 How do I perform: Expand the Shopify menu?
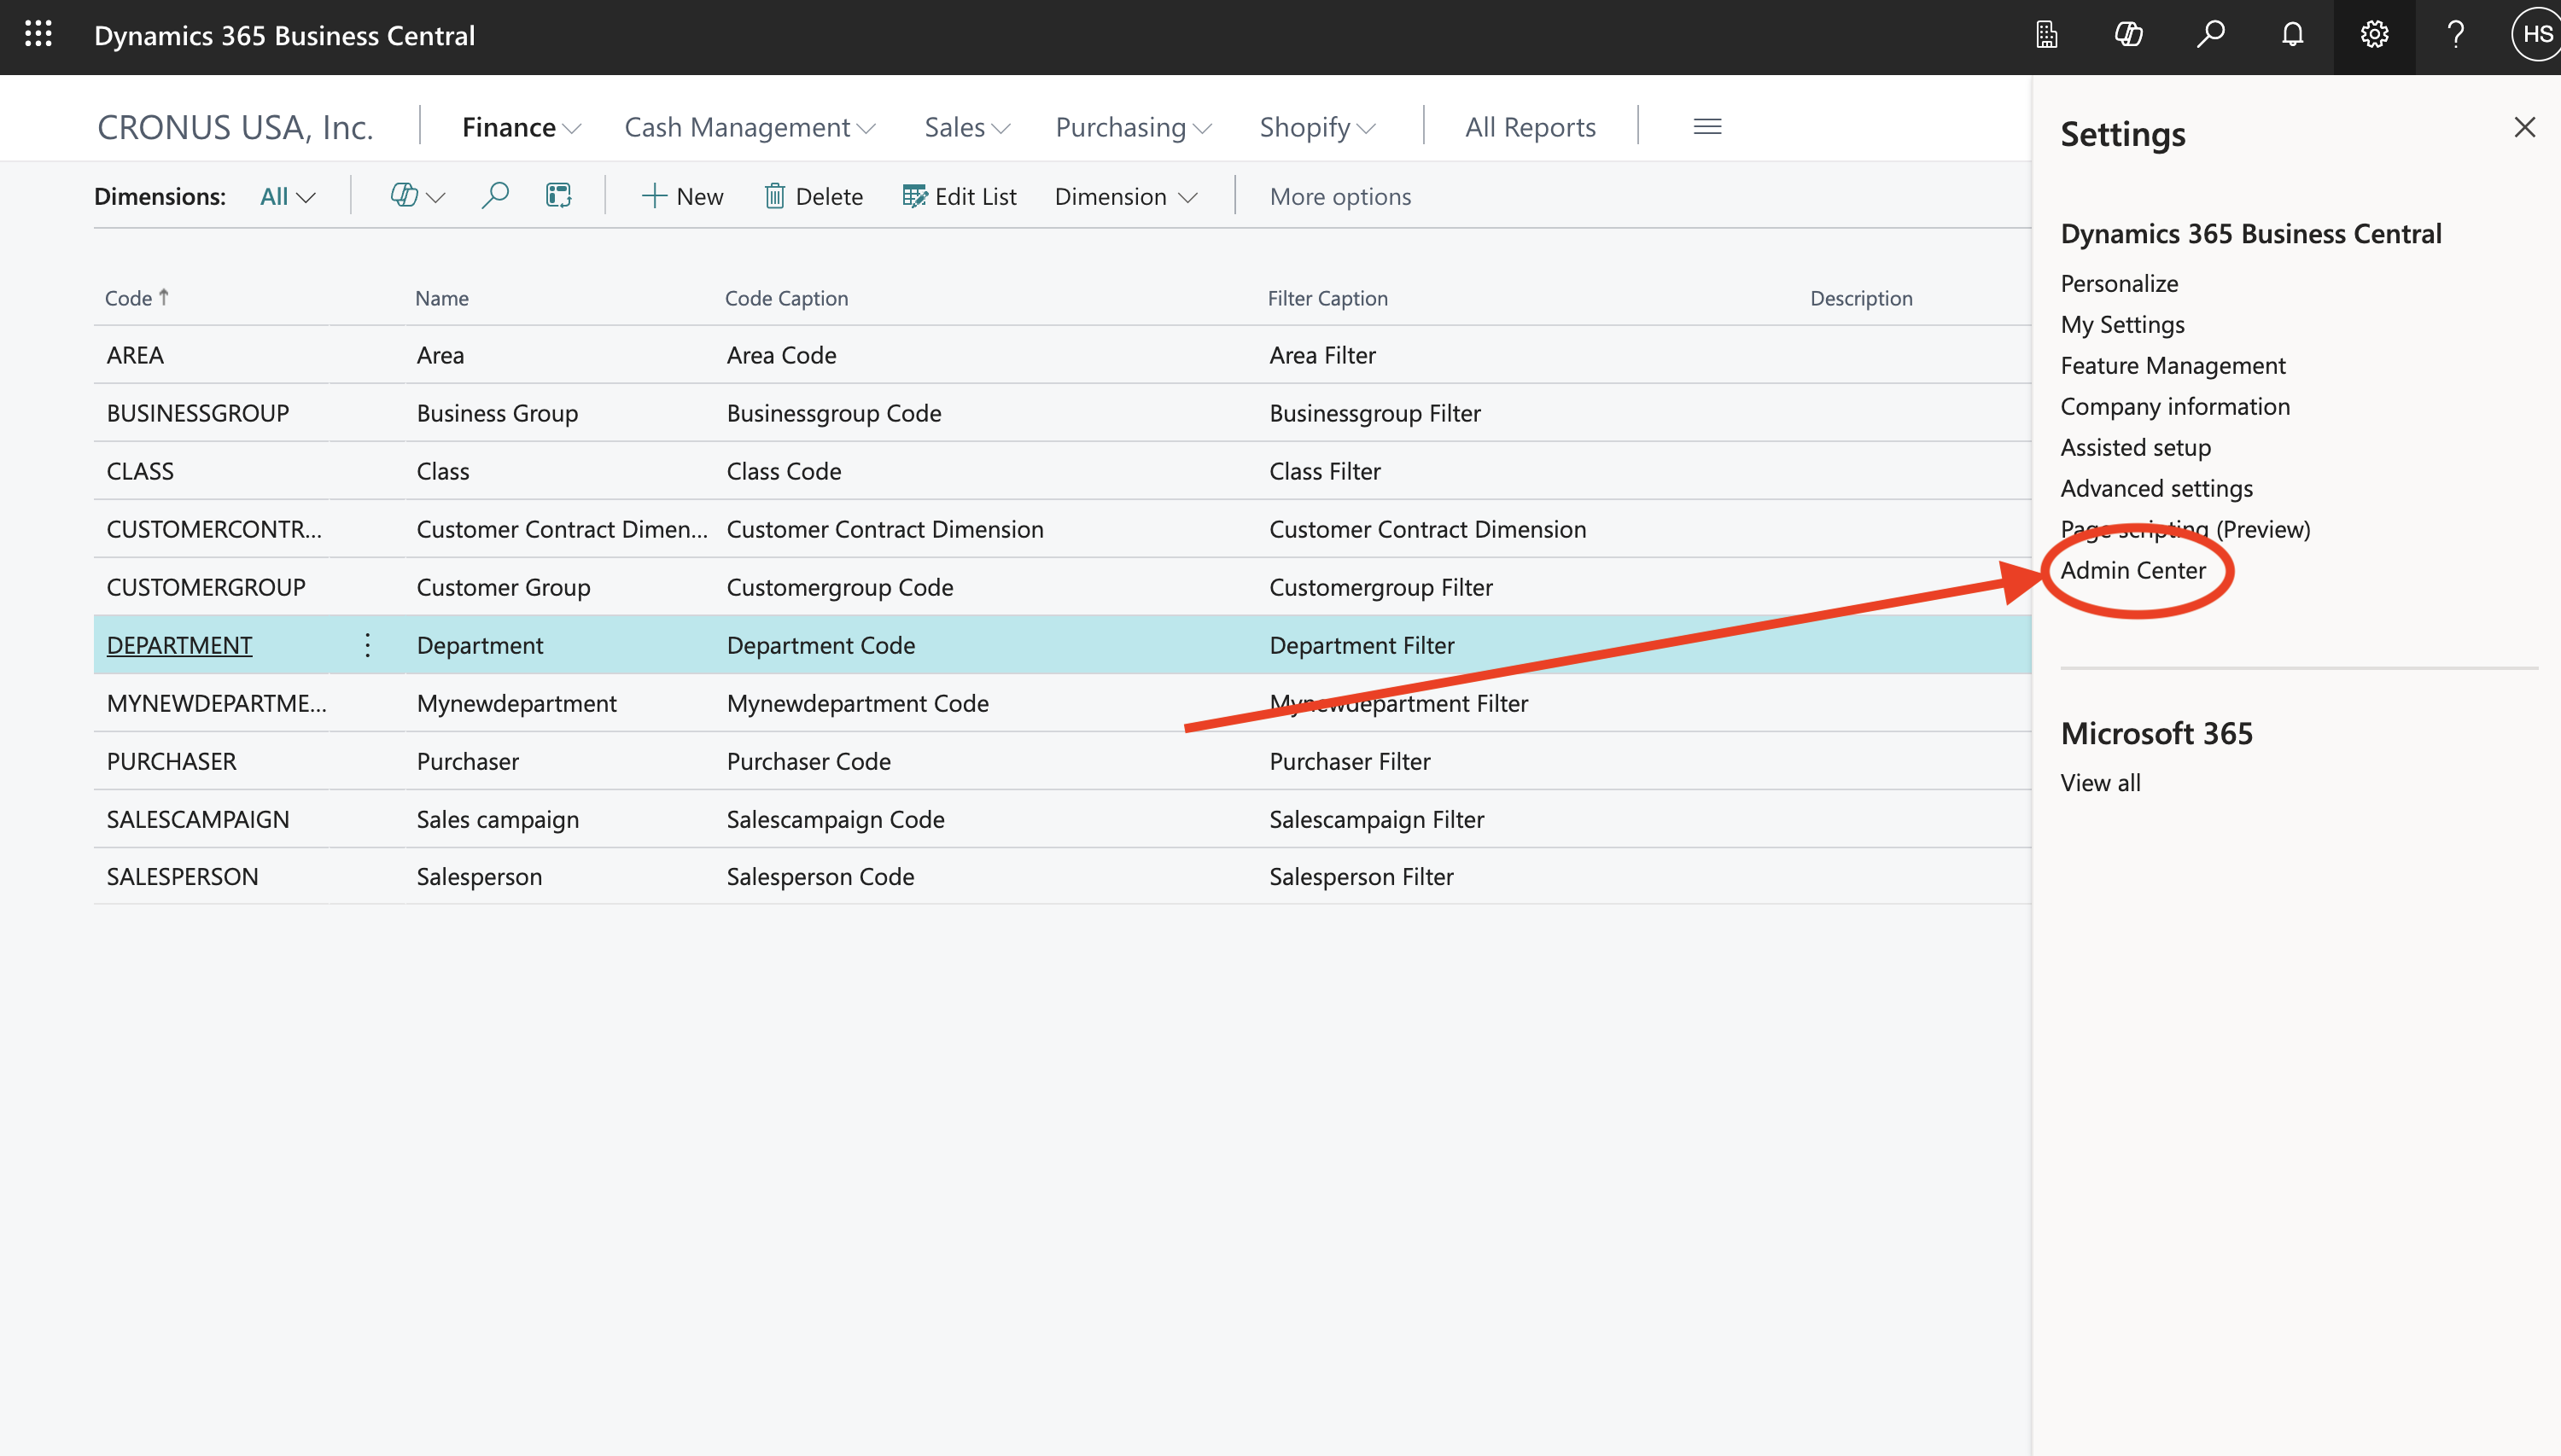point(1318,128)
